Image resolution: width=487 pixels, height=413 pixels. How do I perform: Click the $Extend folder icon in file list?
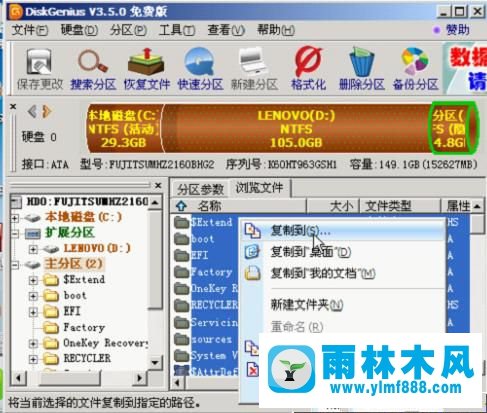coord(182,222)
